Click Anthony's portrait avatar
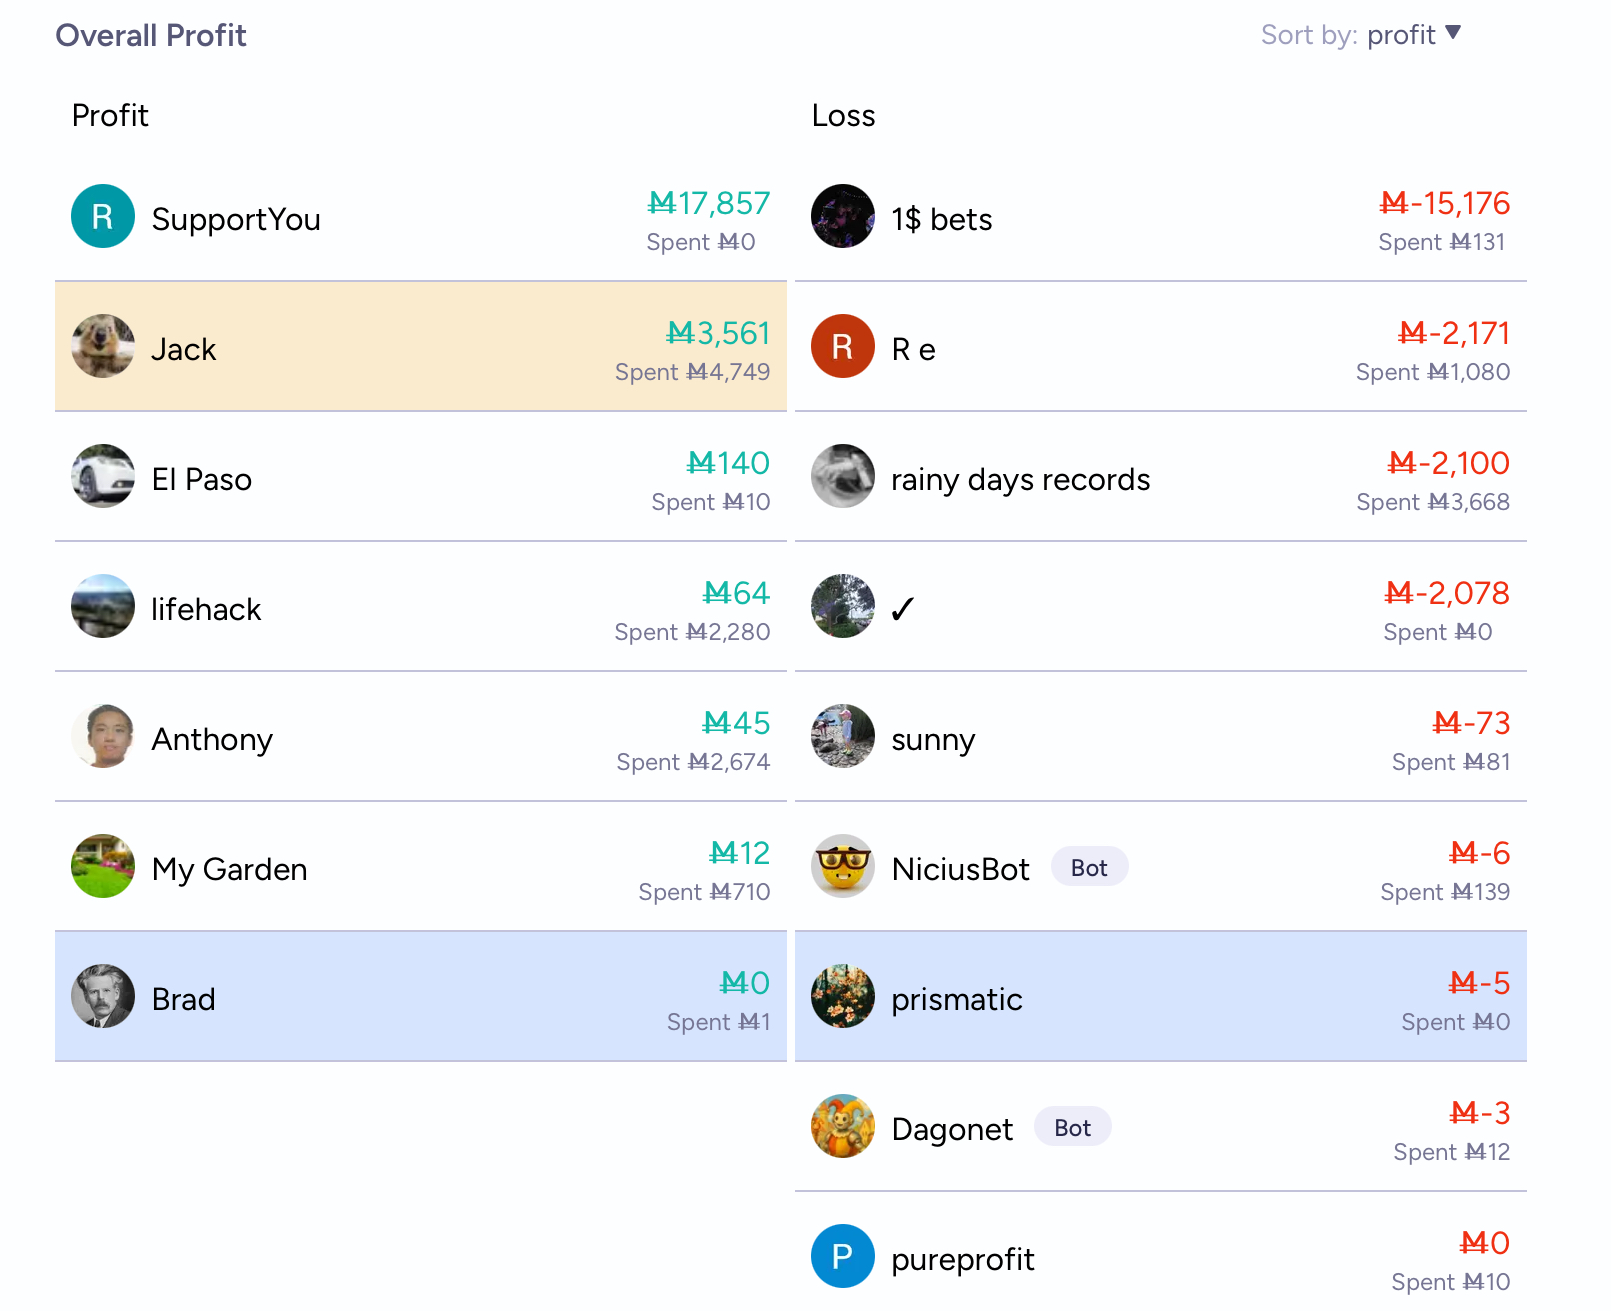The height and width of the screenshot is (1311, 1611). click(103, 736)
